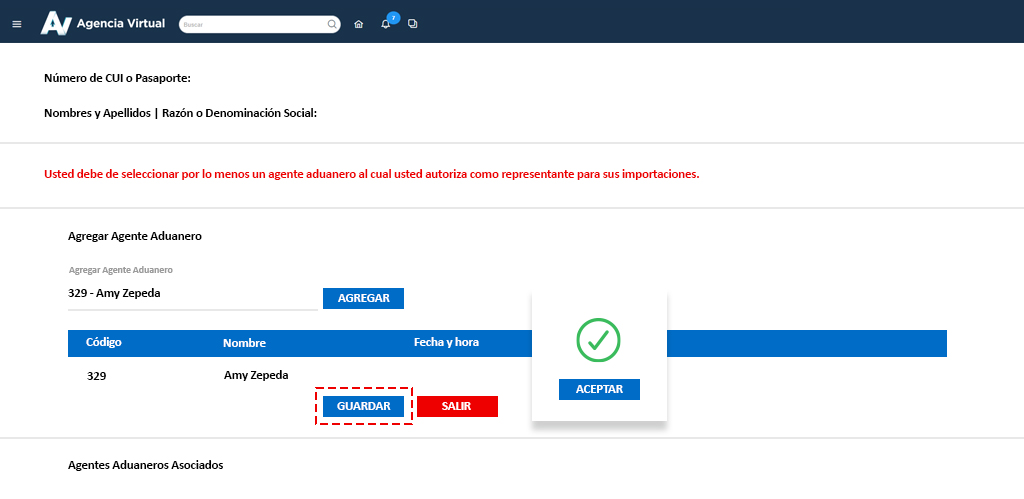Screen dimensions: 1024x499
Task: Click the Código column header
Action: point(104,342)
